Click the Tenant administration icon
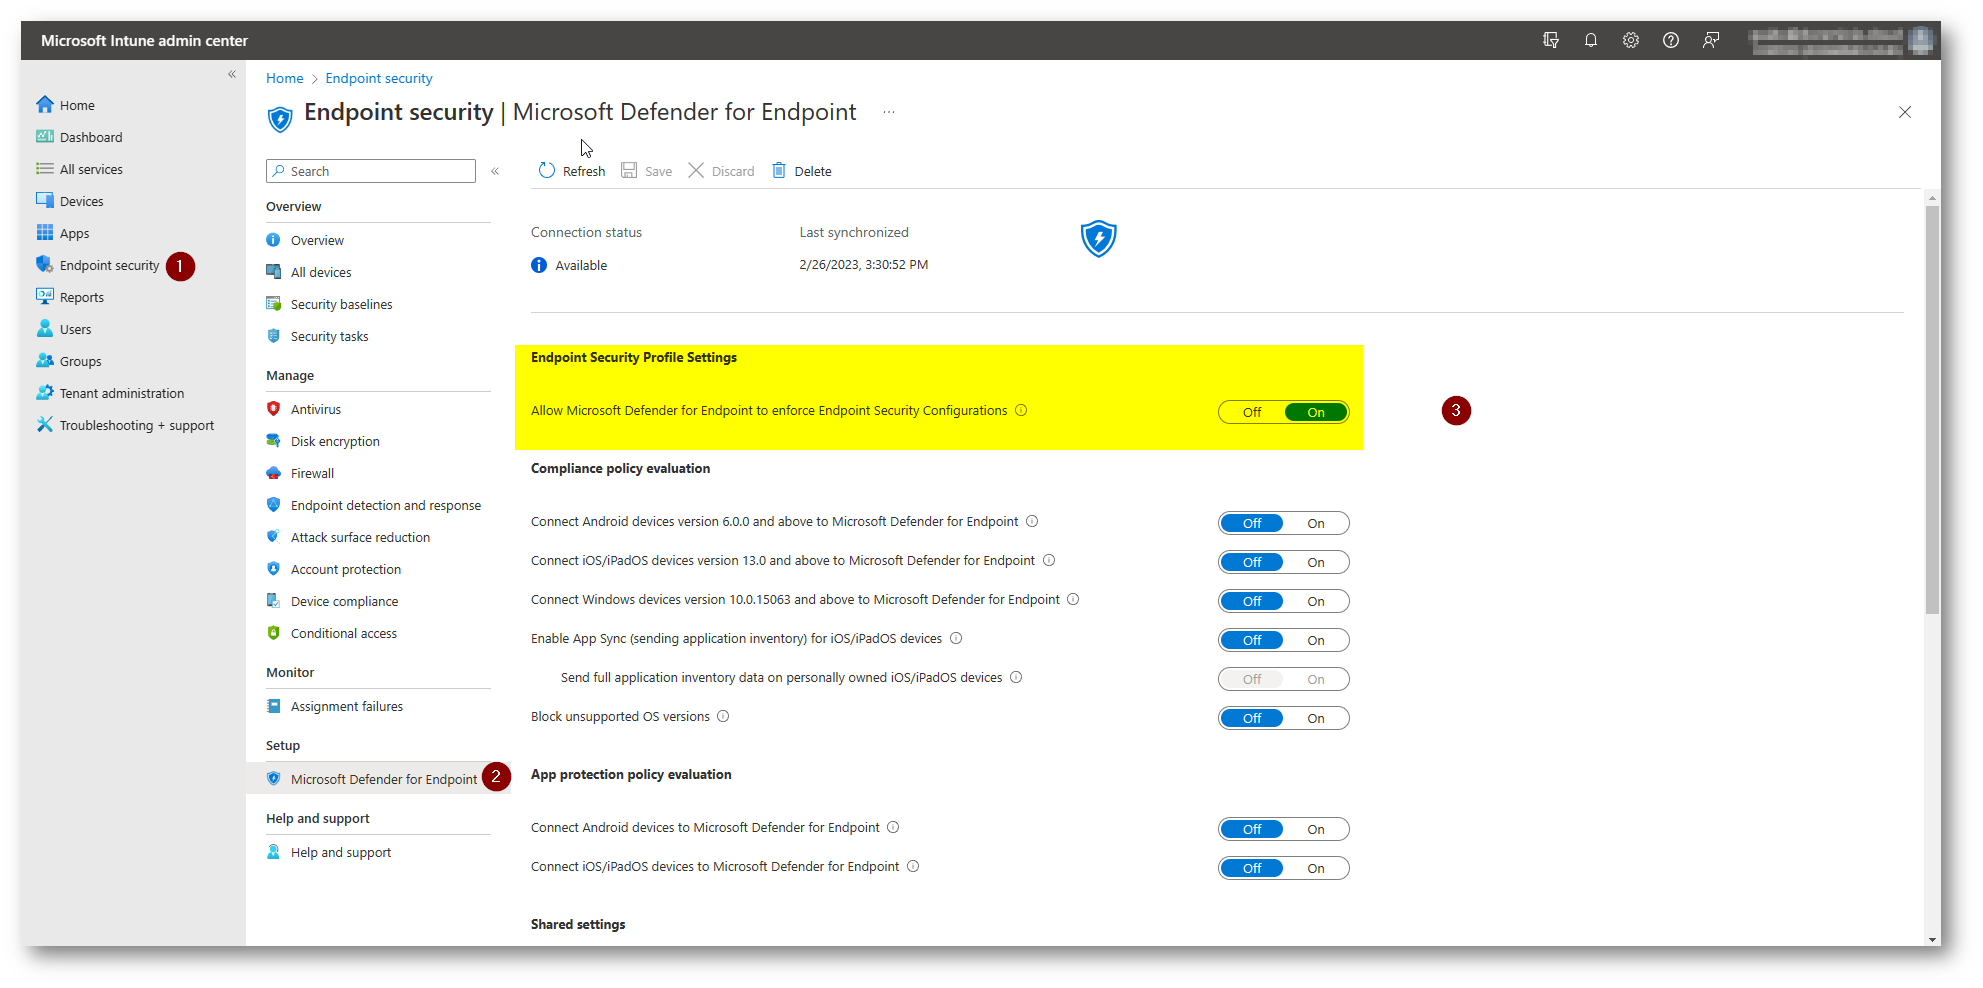Viewport: 1983px width, 988px height. click(45, 392)
